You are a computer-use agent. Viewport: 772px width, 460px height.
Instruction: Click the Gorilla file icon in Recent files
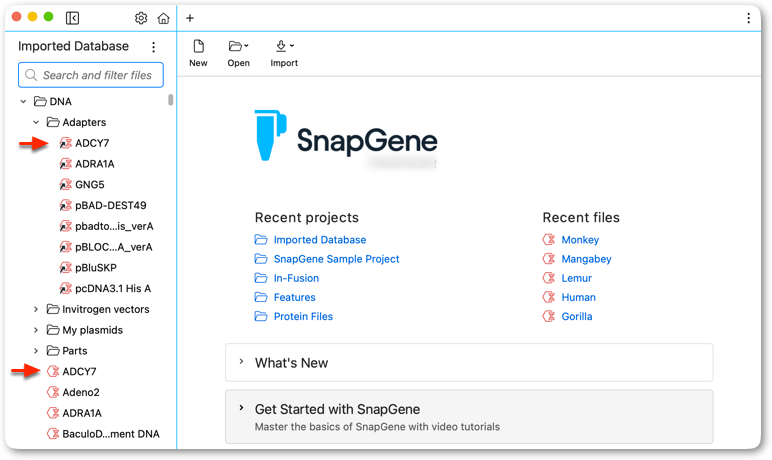(548, 316)
